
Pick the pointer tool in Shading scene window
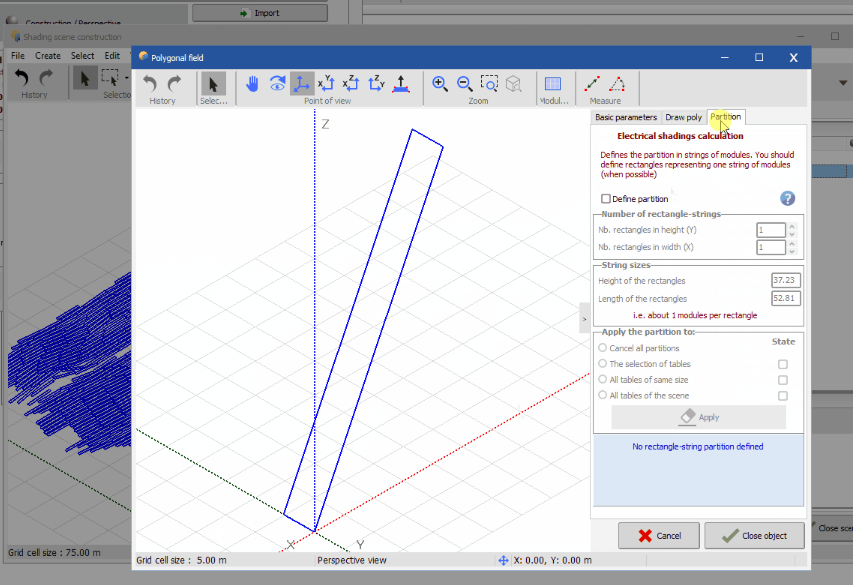tap(85, 78)
